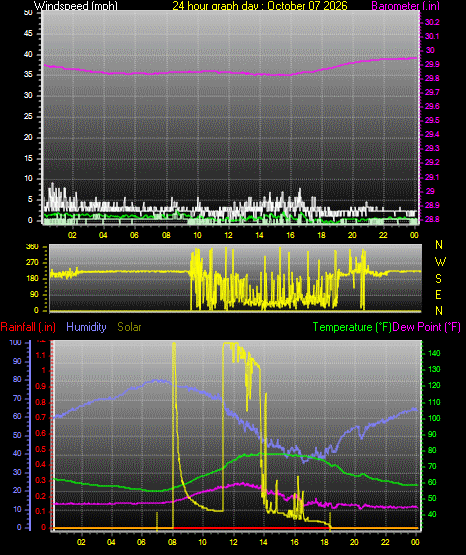Click the "30.1" barometer axis value
Screen dimensions: 466x555
pyautogui.click(x=432, y=36)
